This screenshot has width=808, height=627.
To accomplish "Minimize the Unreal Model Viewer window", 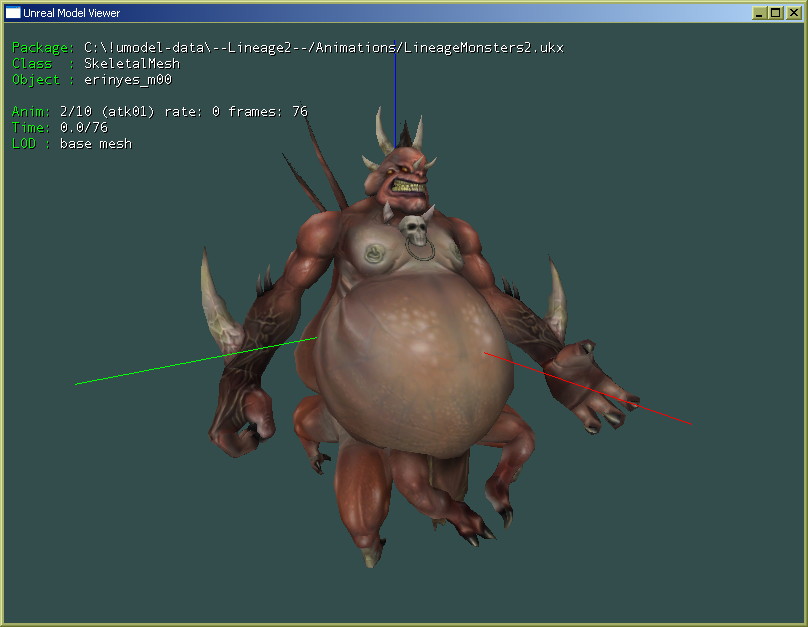I will point(759,13).
